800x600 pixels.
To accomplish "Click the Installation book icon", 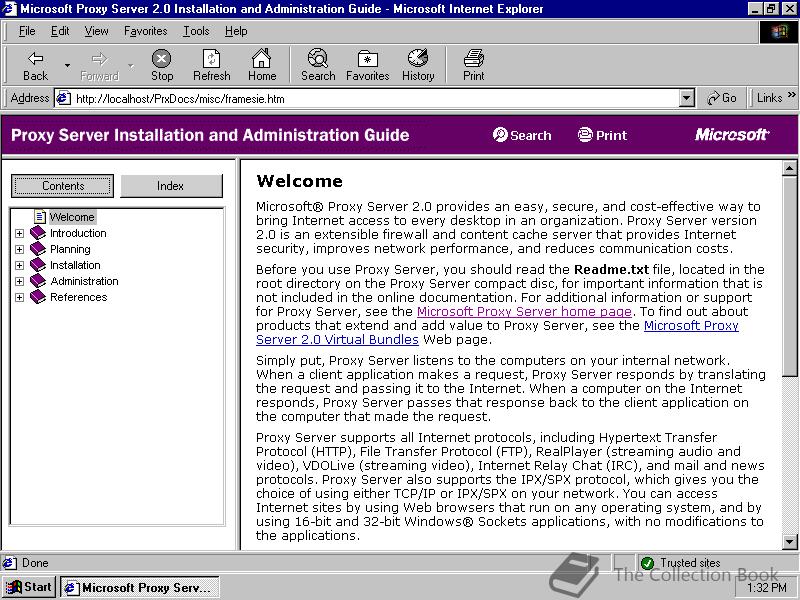I will (x=38, y=265).
